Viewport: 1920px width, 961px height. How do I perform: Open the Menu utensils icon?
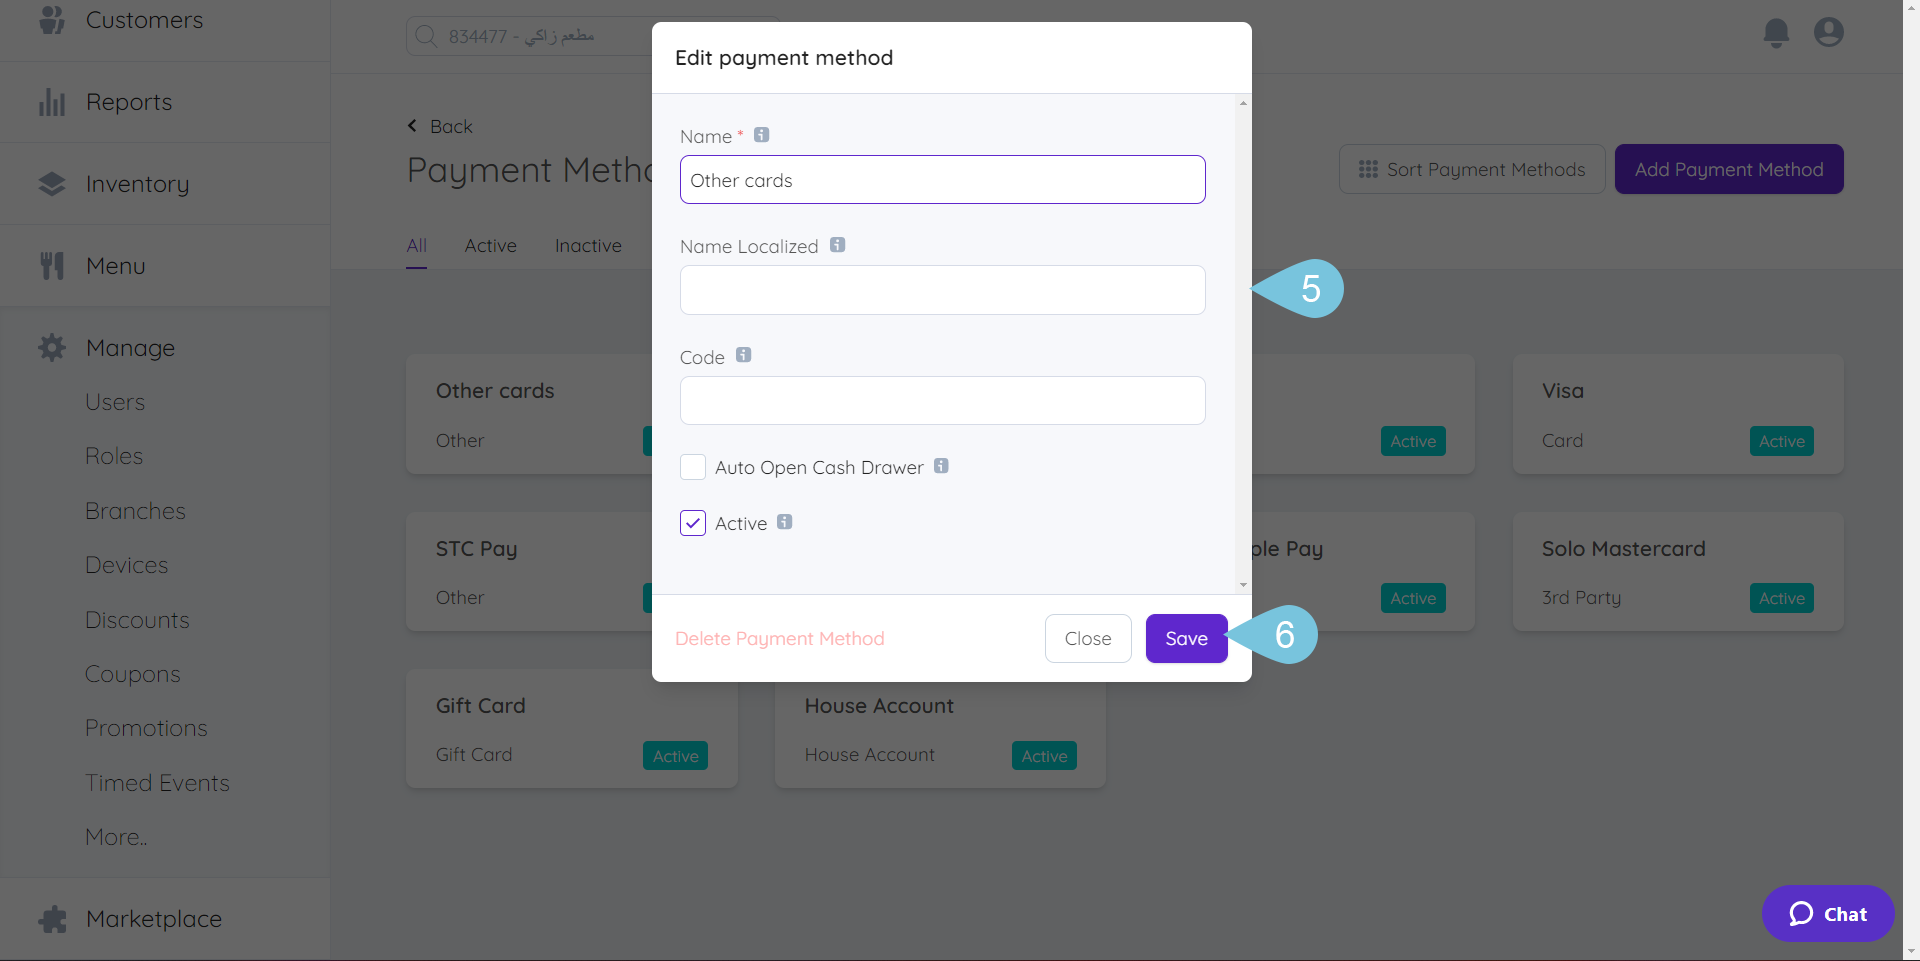click(51, 265)
